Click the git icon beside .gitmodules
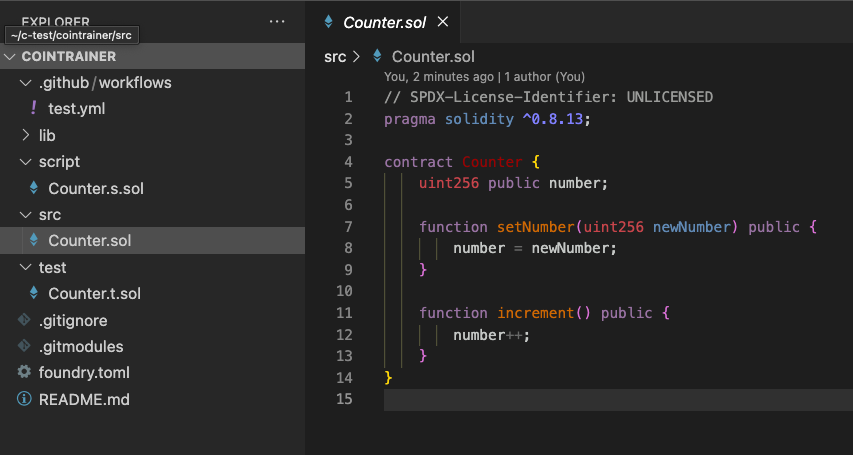The width and height of the screenshot is (853, 455). [x=24, y=346]
